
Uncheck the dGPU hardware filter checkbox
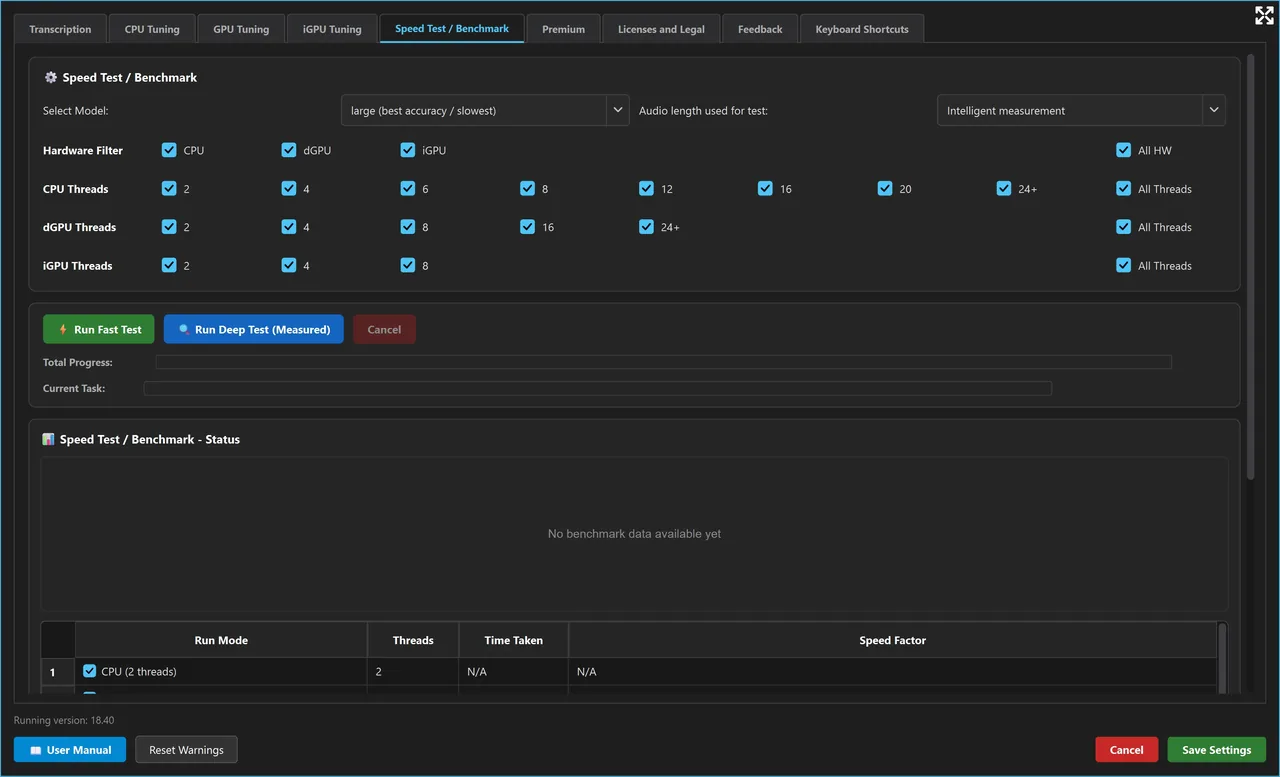[289, 150]
